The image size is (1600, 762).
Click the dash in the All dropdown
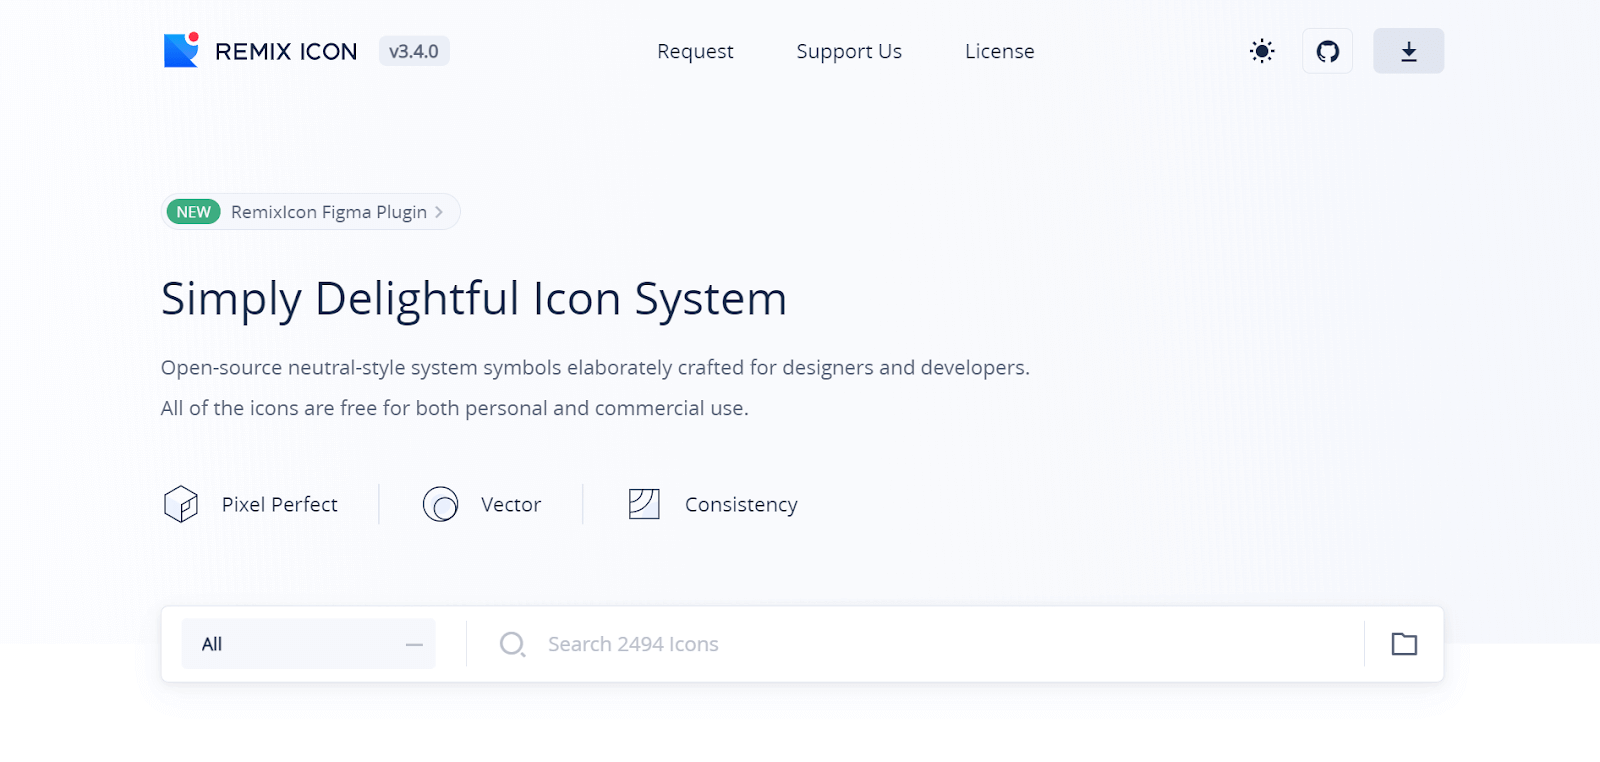pyautogui.click(x=414, y=645)
